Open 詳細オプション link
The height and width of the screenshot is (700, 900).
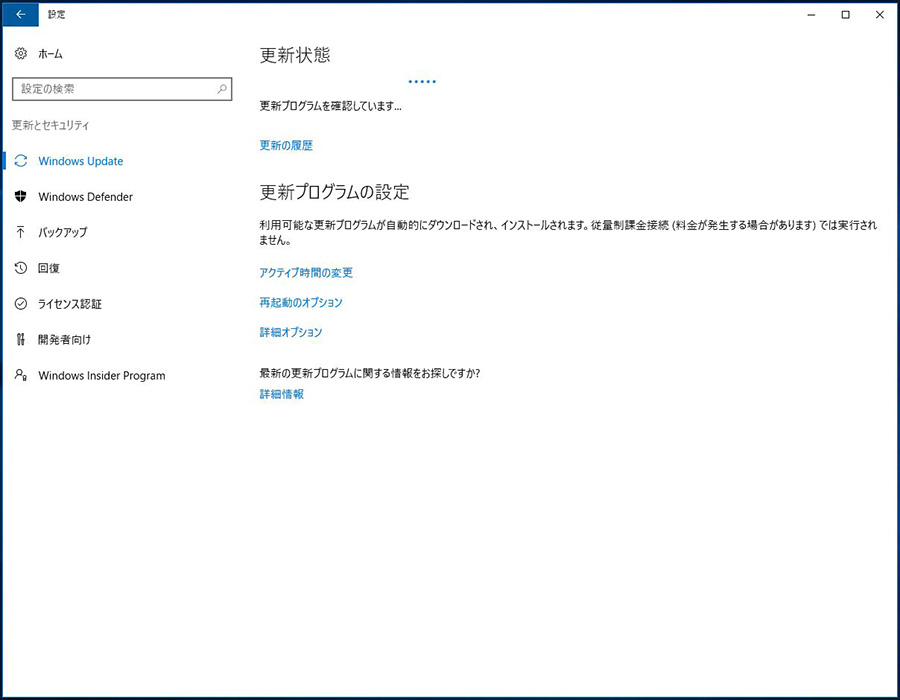tap(291, 332)
